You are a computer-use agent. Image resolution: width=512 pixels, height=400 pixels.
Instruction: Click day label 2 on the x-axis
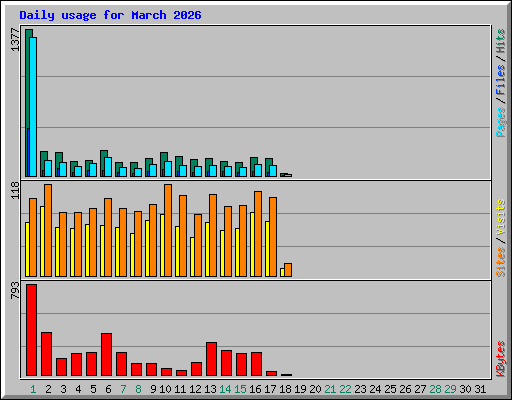(48, 389)
